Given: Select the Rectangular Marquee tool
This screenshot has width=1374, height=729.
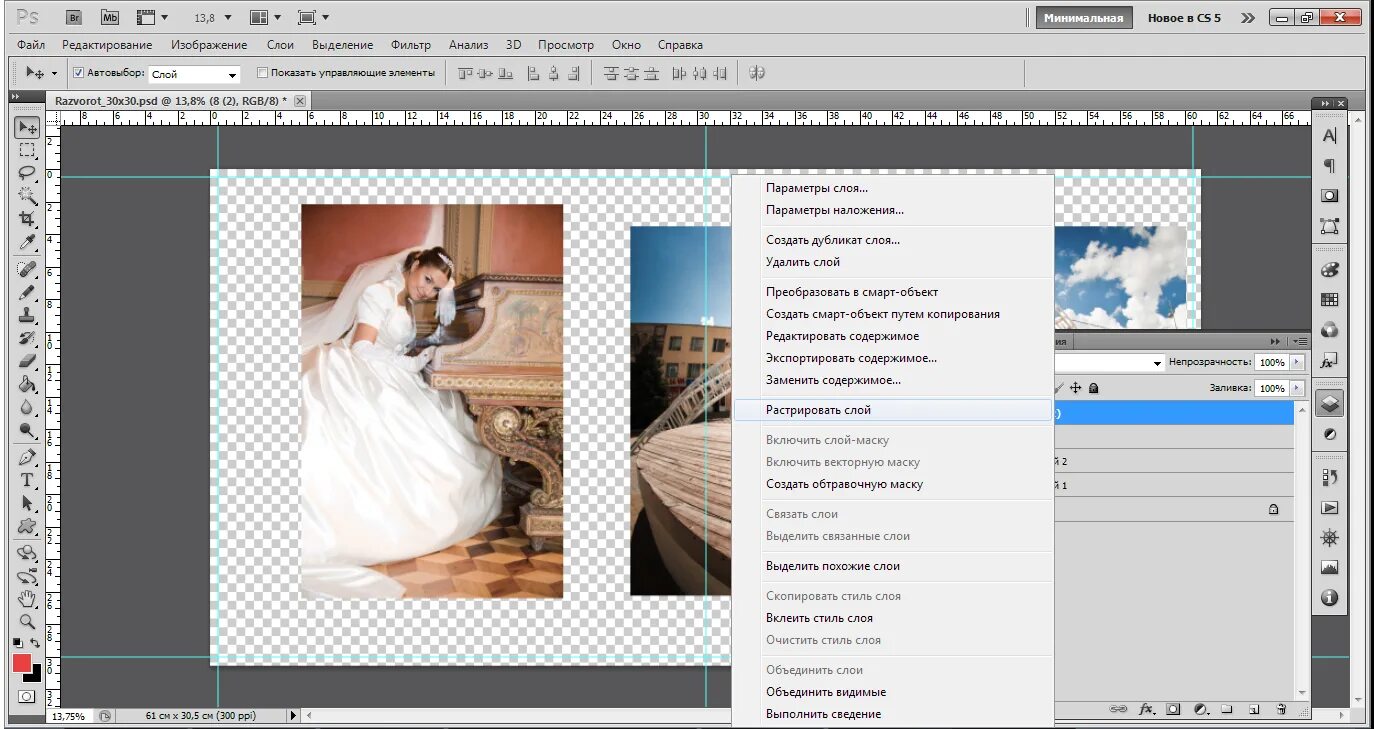Looking at the screenshot, I should tap(27, 150).
